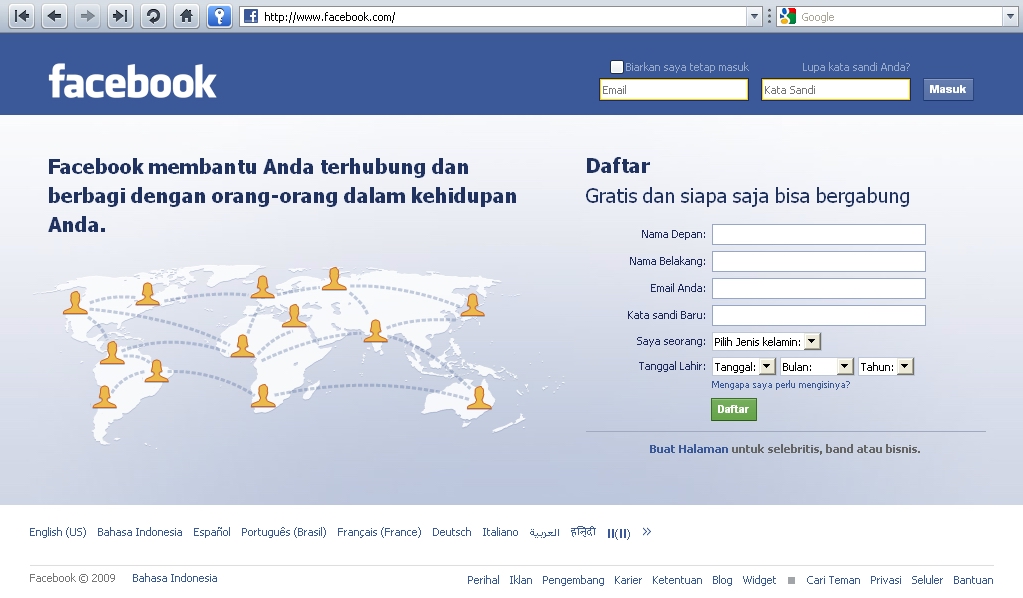Select Bahasa Indonesia in language list
This screenshot has height=598, width=1023.
[140, 532]
